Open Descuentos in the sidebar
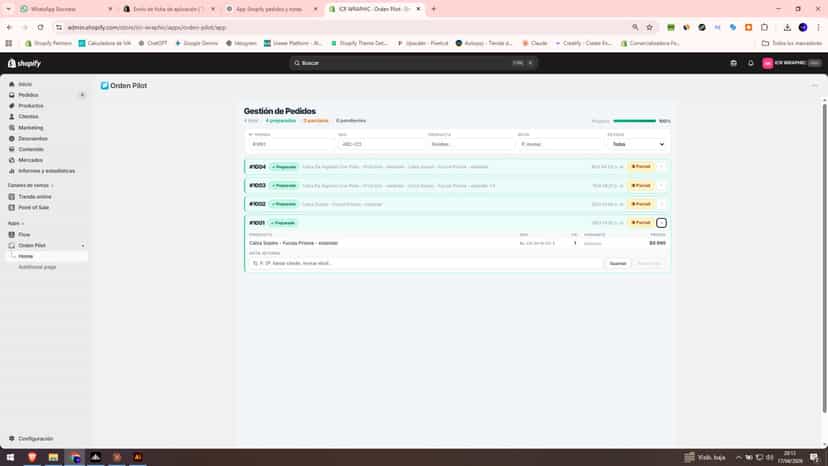 pyautogui.click(x=33, y=138)
